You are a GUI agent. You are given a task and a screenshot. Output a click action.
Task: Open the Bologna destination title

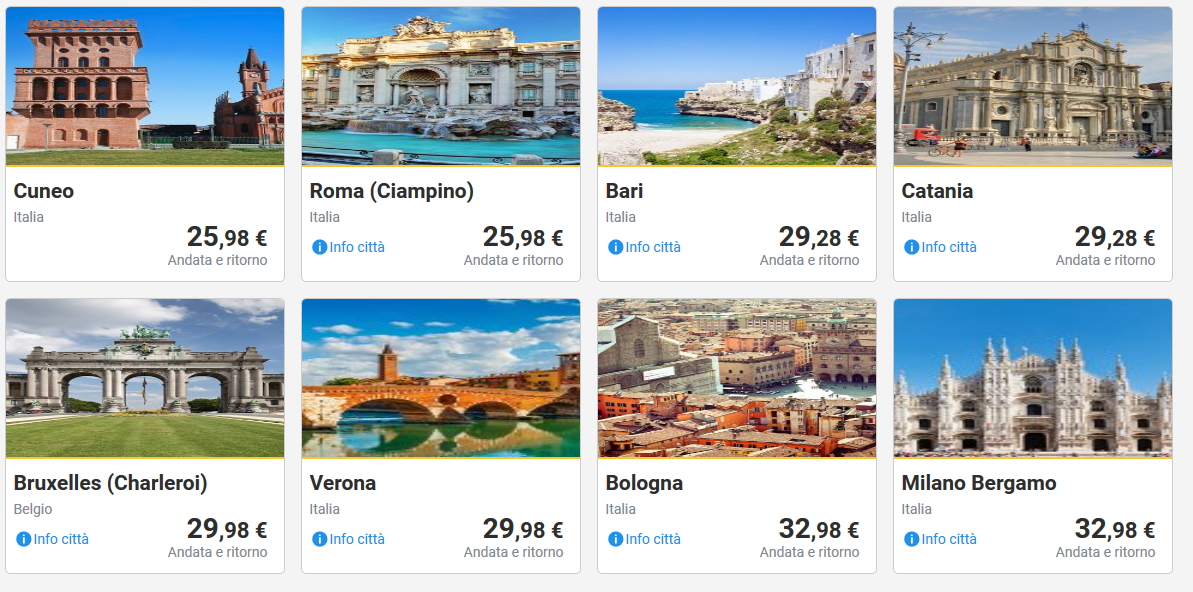pos(644,483)
